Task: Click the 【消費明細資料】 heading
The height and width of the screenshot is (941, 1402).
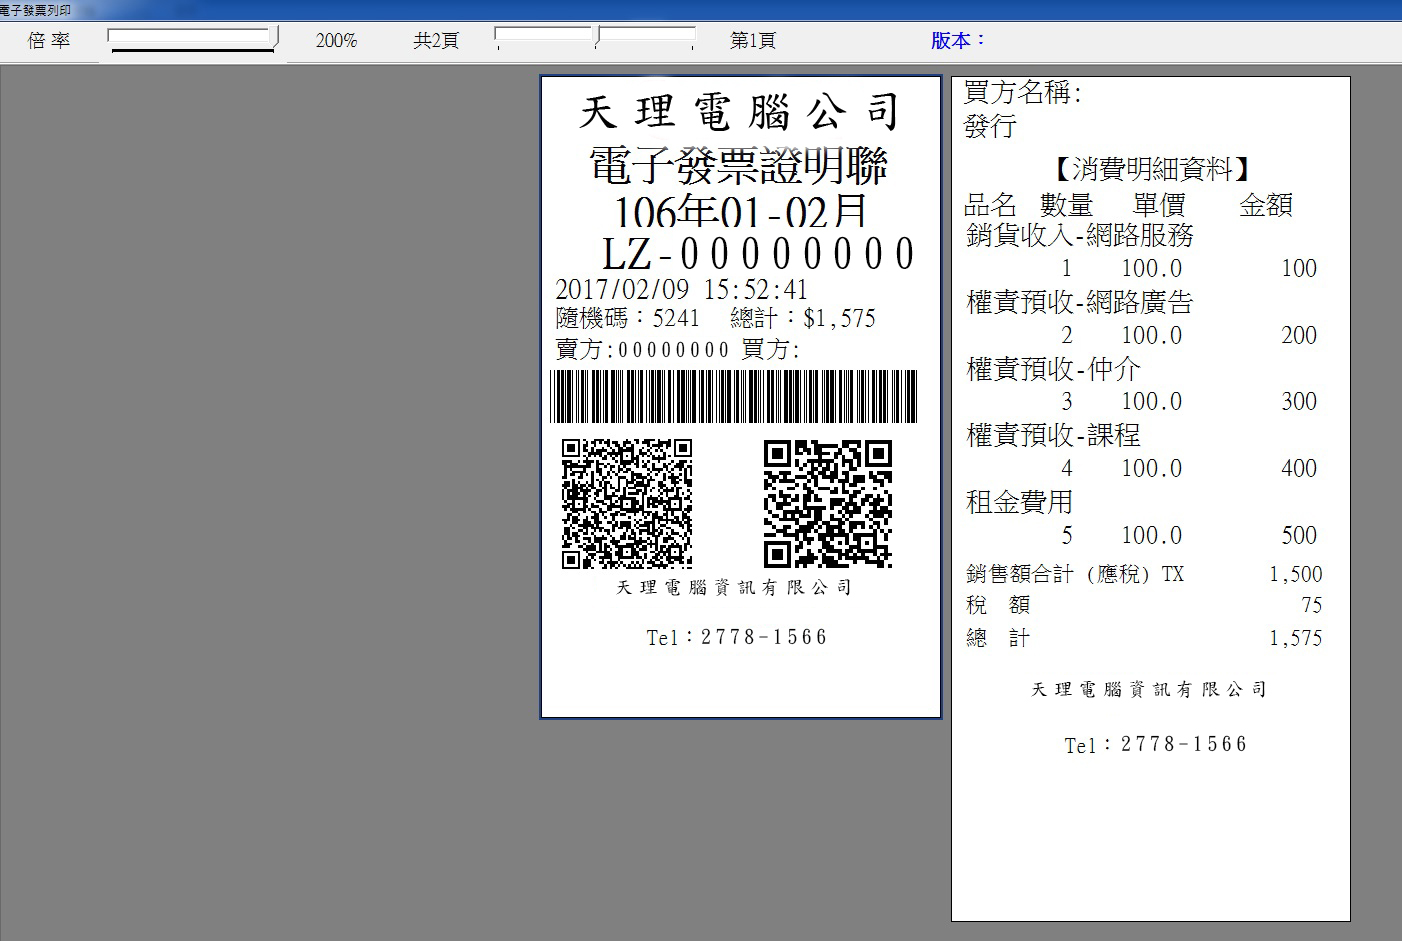Action: tap(1152, 169)
